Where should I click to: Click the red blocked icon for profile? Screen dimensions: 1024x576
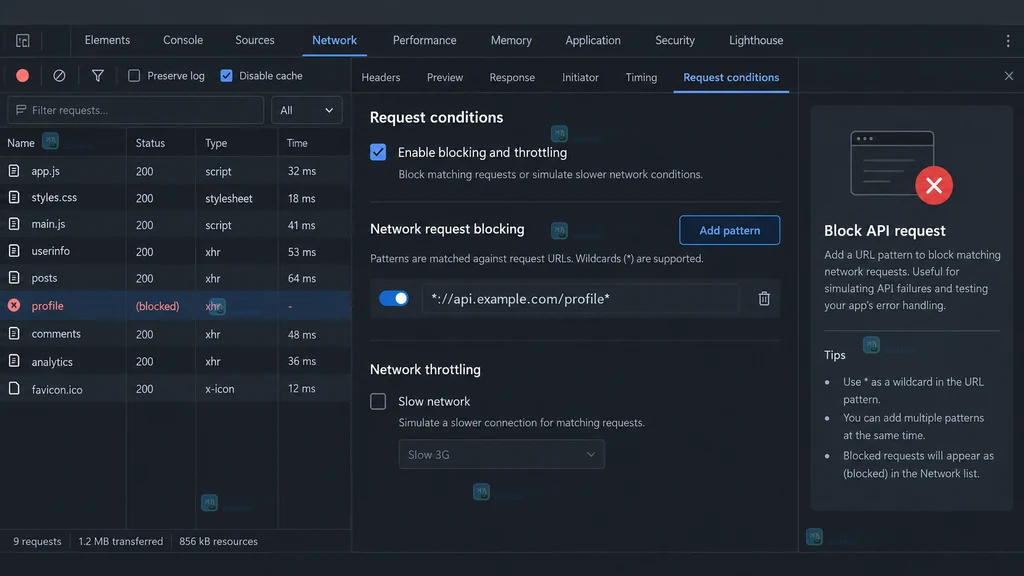[x=14, y=305]
